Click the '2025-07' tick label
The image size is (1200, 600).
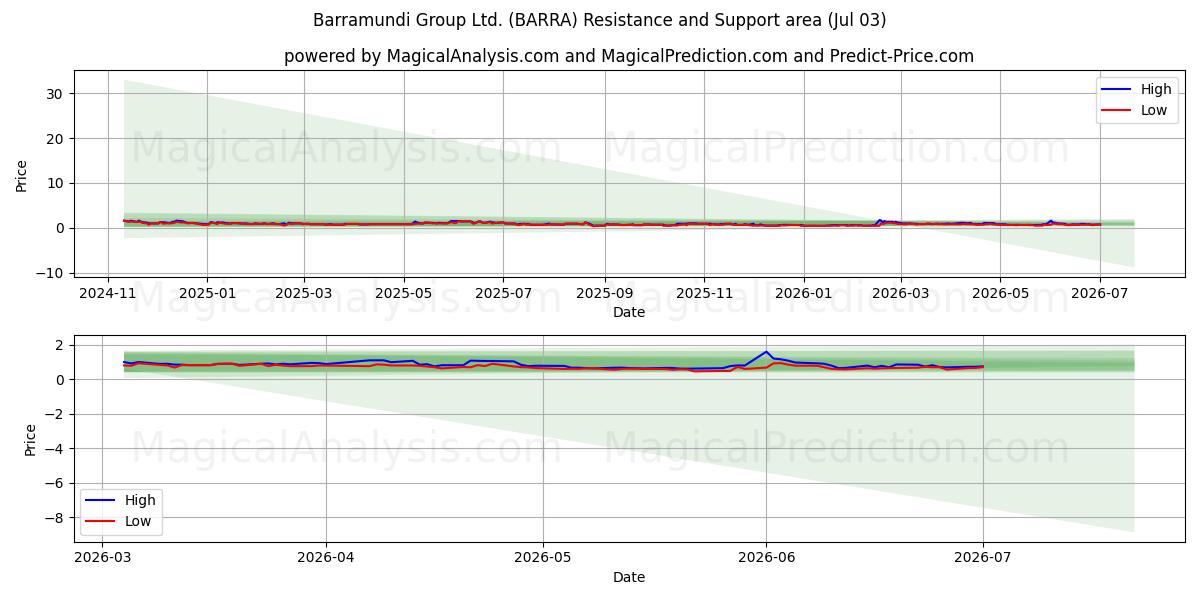[502, 293]
